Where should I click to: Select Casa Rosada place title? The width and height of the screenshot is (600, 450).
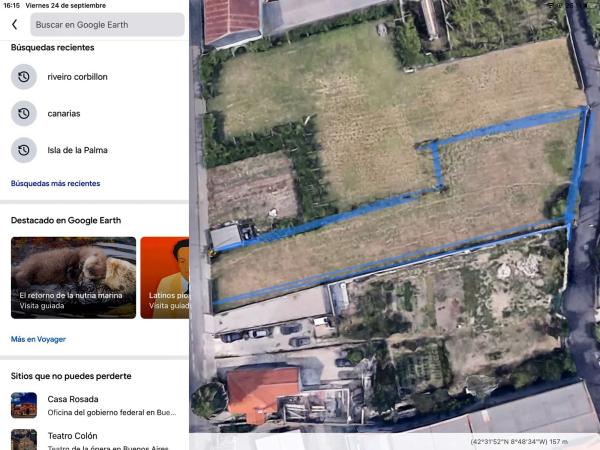pyautogui.click(x=73, y=399)
